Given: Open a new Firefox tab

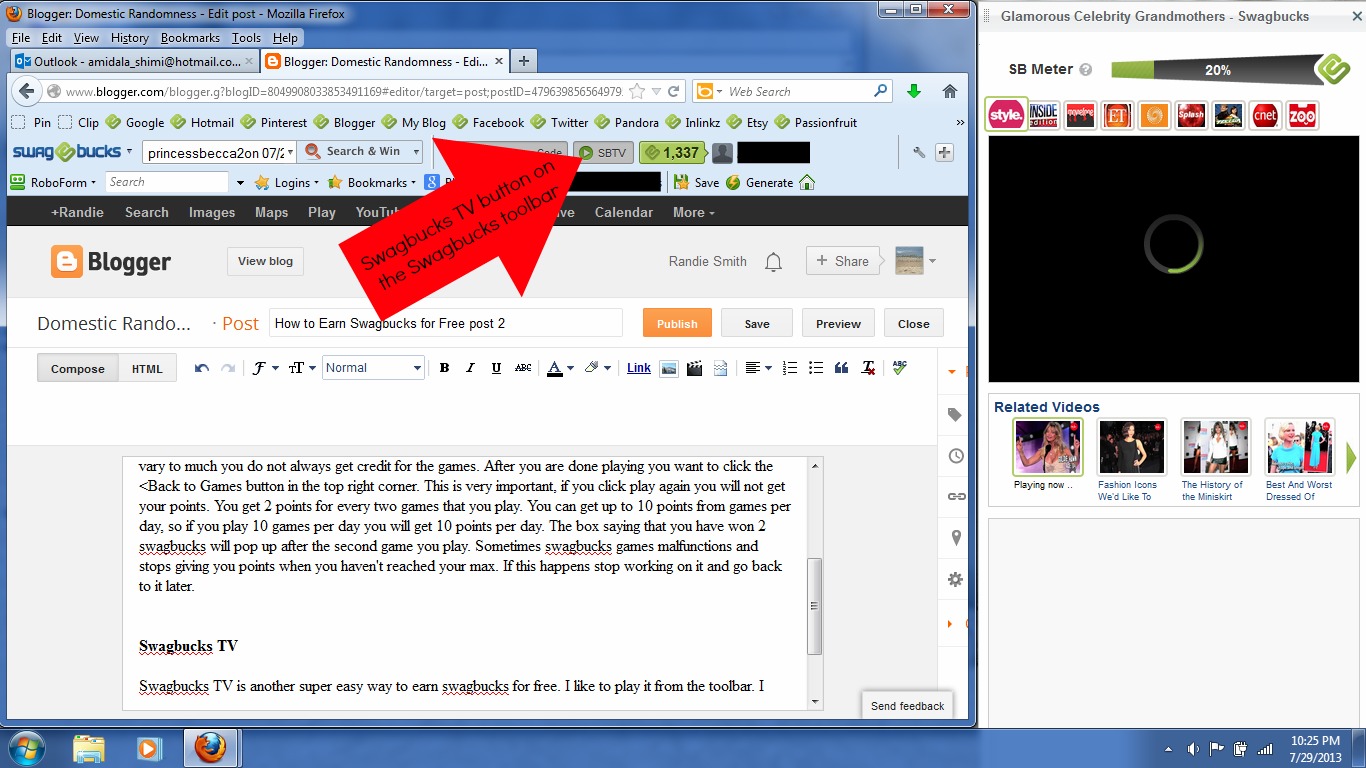Looking at the screenshot, I should [523, 61].
